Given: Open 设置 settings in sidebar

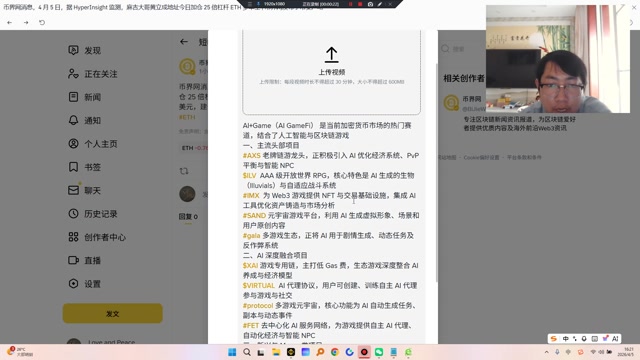Looking at the screenshot, I should [84, 284].
